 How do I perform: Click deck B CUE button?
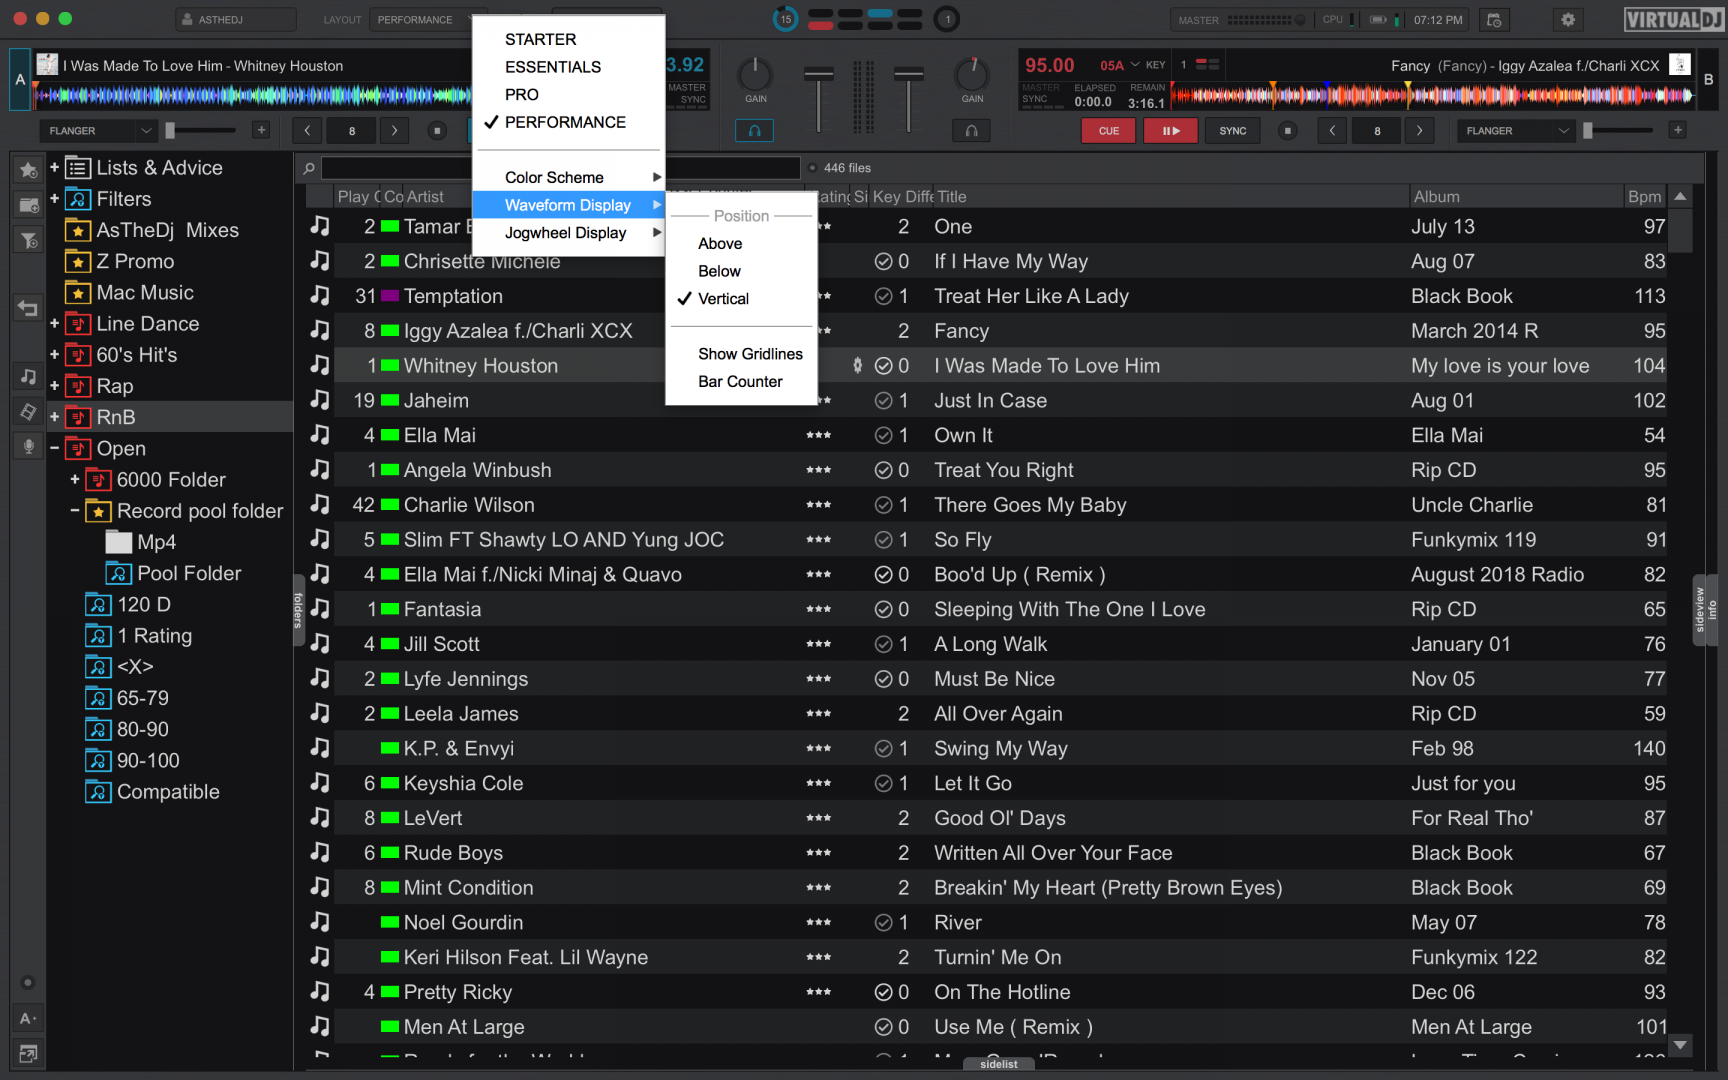coord(1109,131)
